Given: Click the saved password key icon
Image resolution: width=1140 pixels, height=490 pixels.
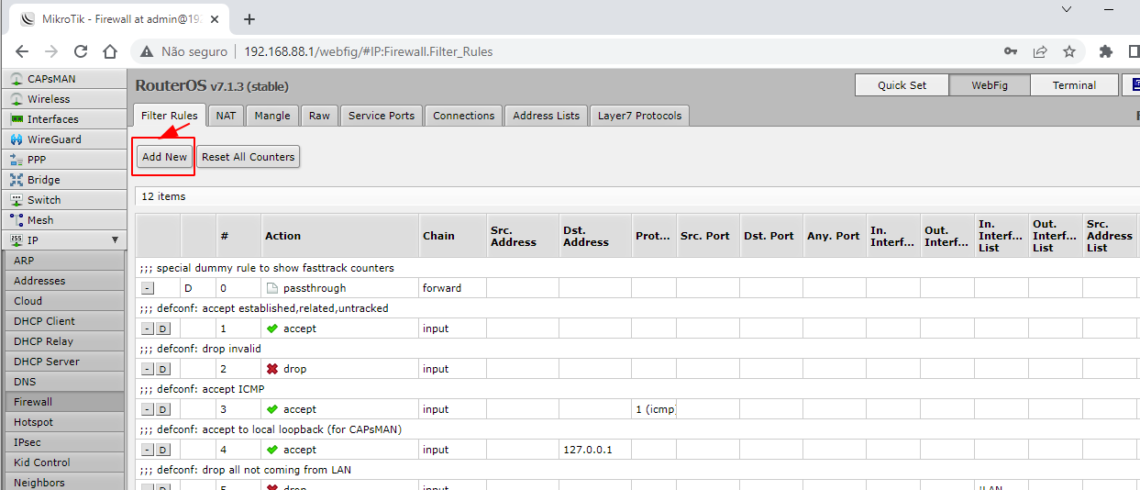Looking at the screenshot, I should coord(1011,52).
